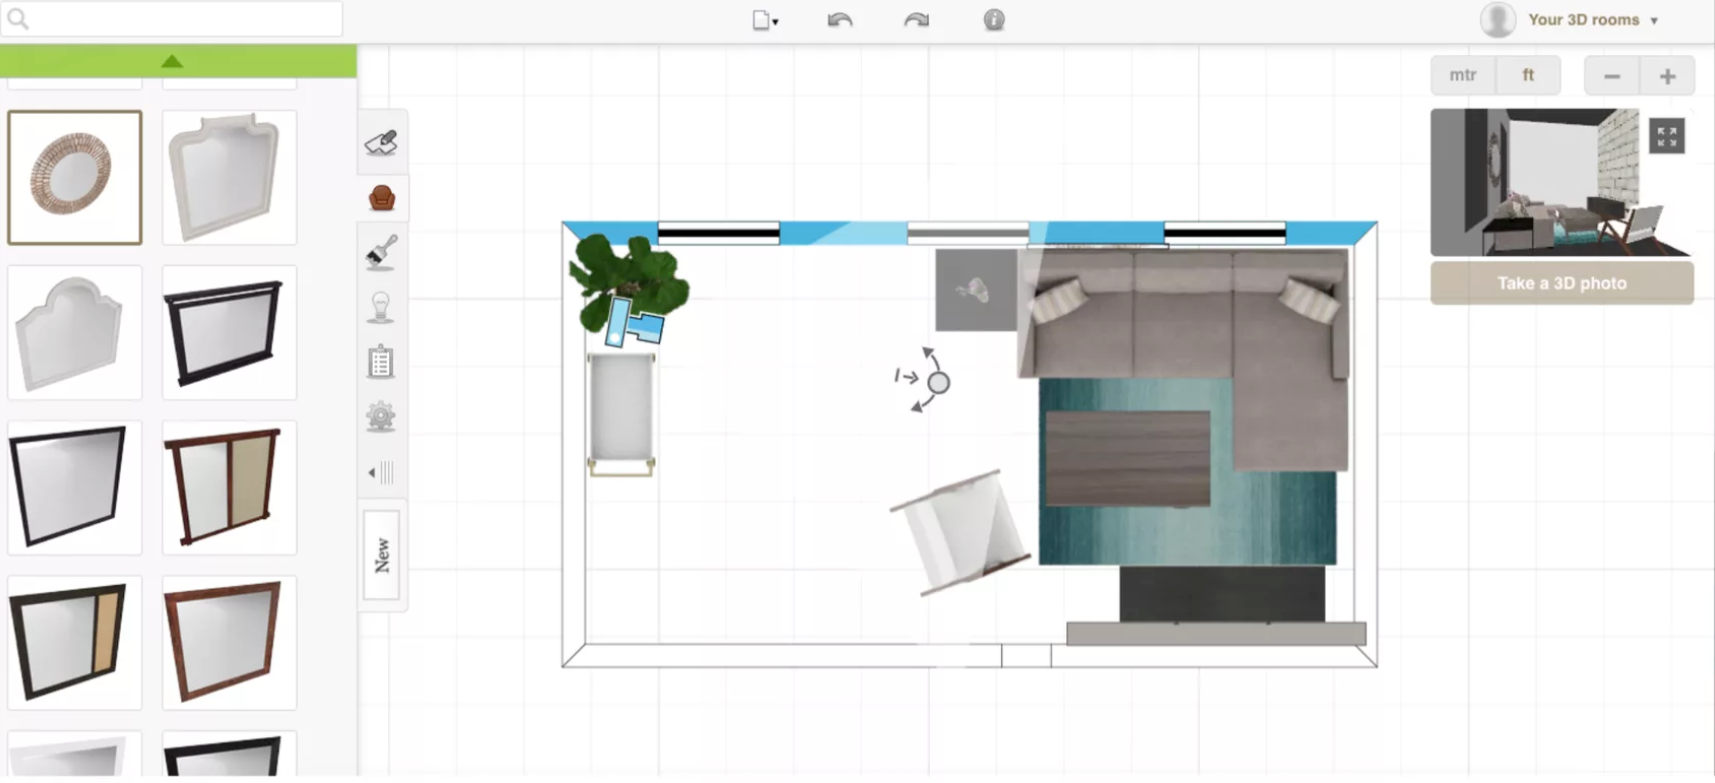
Task: Select the white scalloped top mirror
Action: point(75,332)
